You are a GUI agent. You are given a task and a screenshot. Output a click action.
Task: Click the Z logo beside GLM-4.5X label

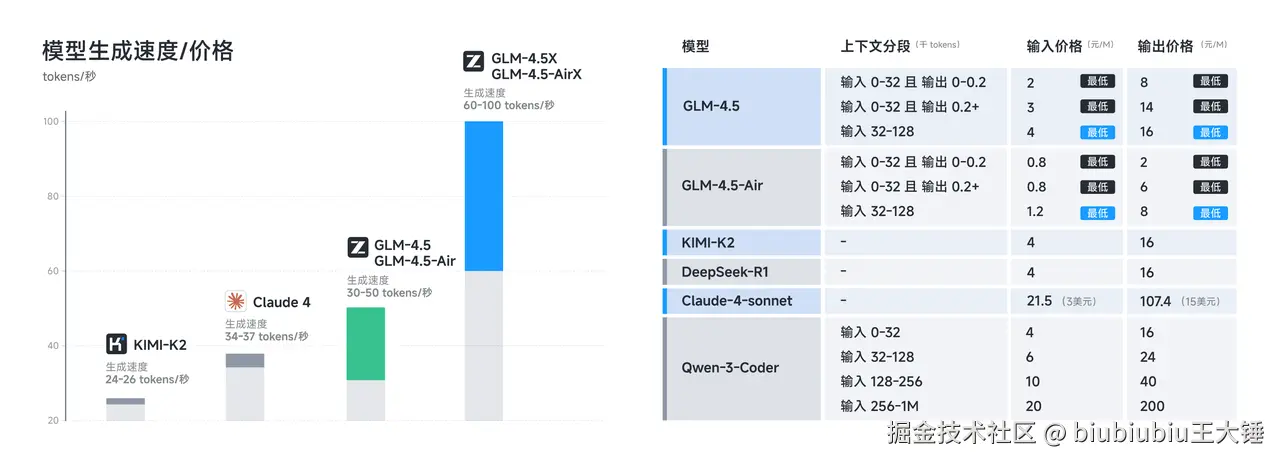click(474, 62)
